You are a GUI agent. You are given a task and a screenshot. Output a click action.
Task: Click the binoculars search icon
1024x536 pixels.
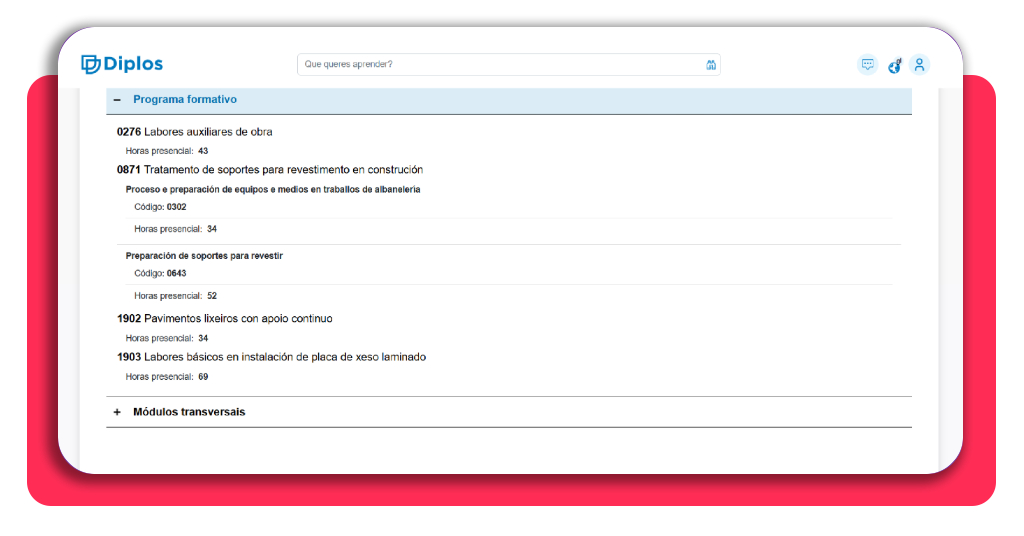point(711,65)
